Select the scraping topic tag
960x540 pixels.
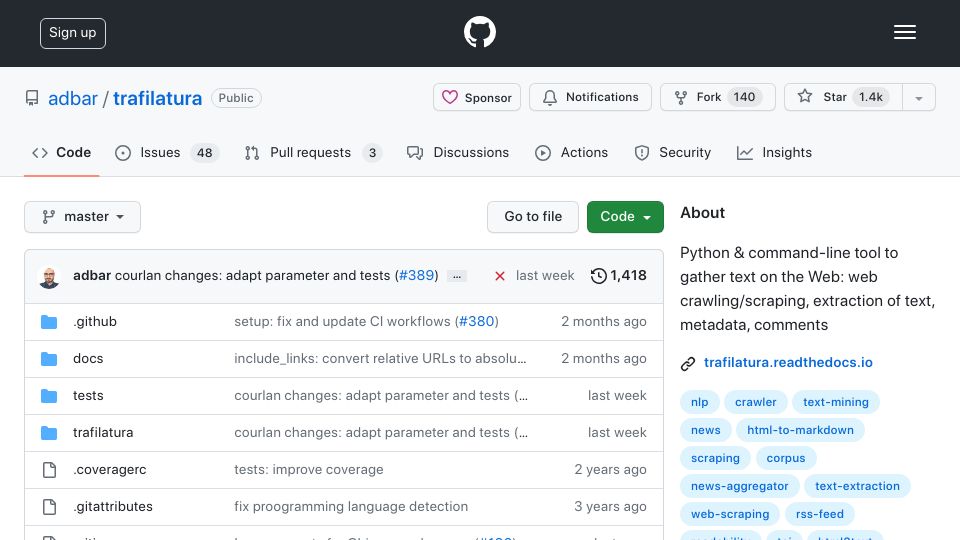click(715, 459)
